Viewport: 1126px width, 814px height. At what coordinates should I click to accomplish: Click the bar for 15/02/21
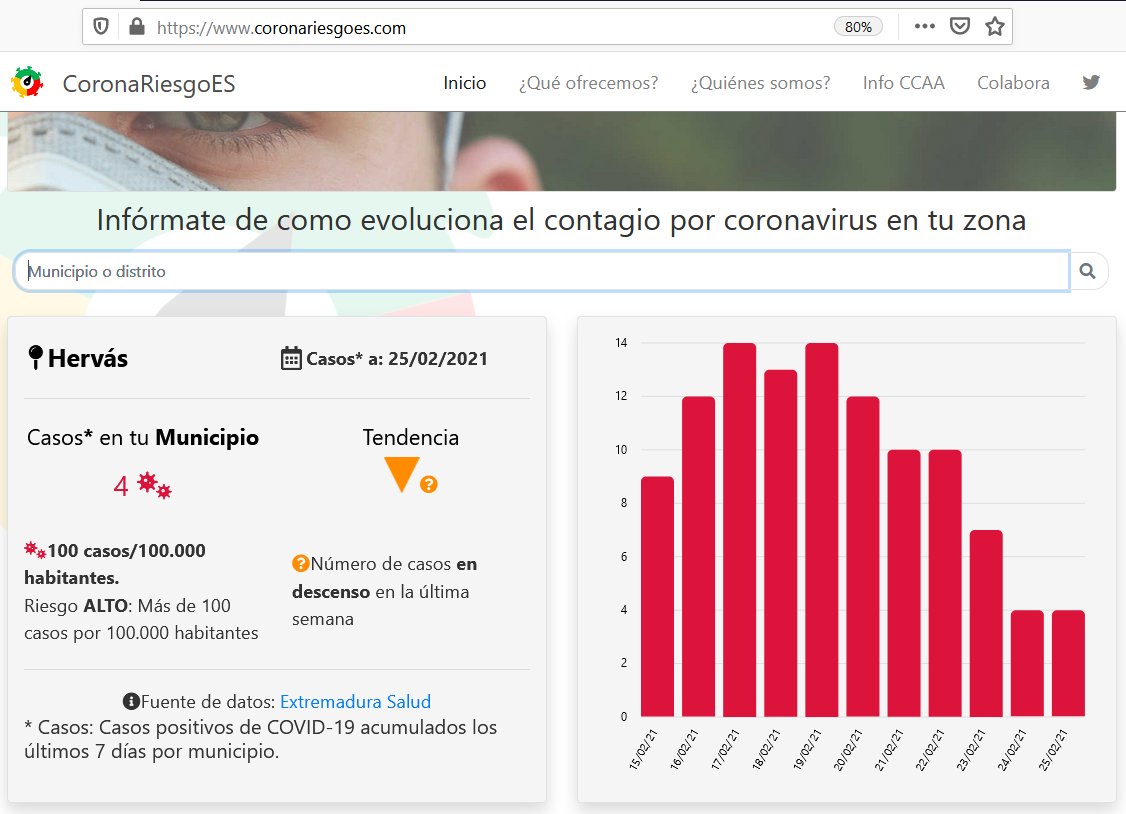click(657, 597)
